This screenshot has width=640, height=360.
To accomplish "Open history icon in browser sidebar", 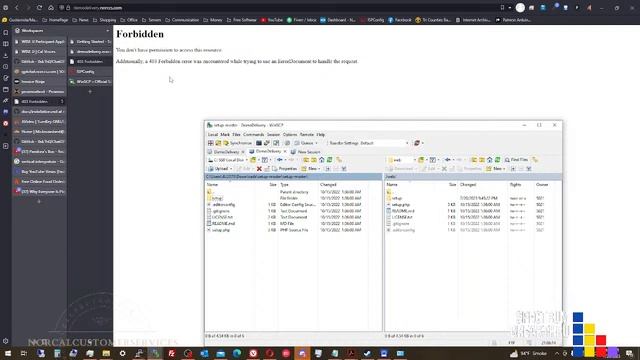I will (x=6, y=67).
